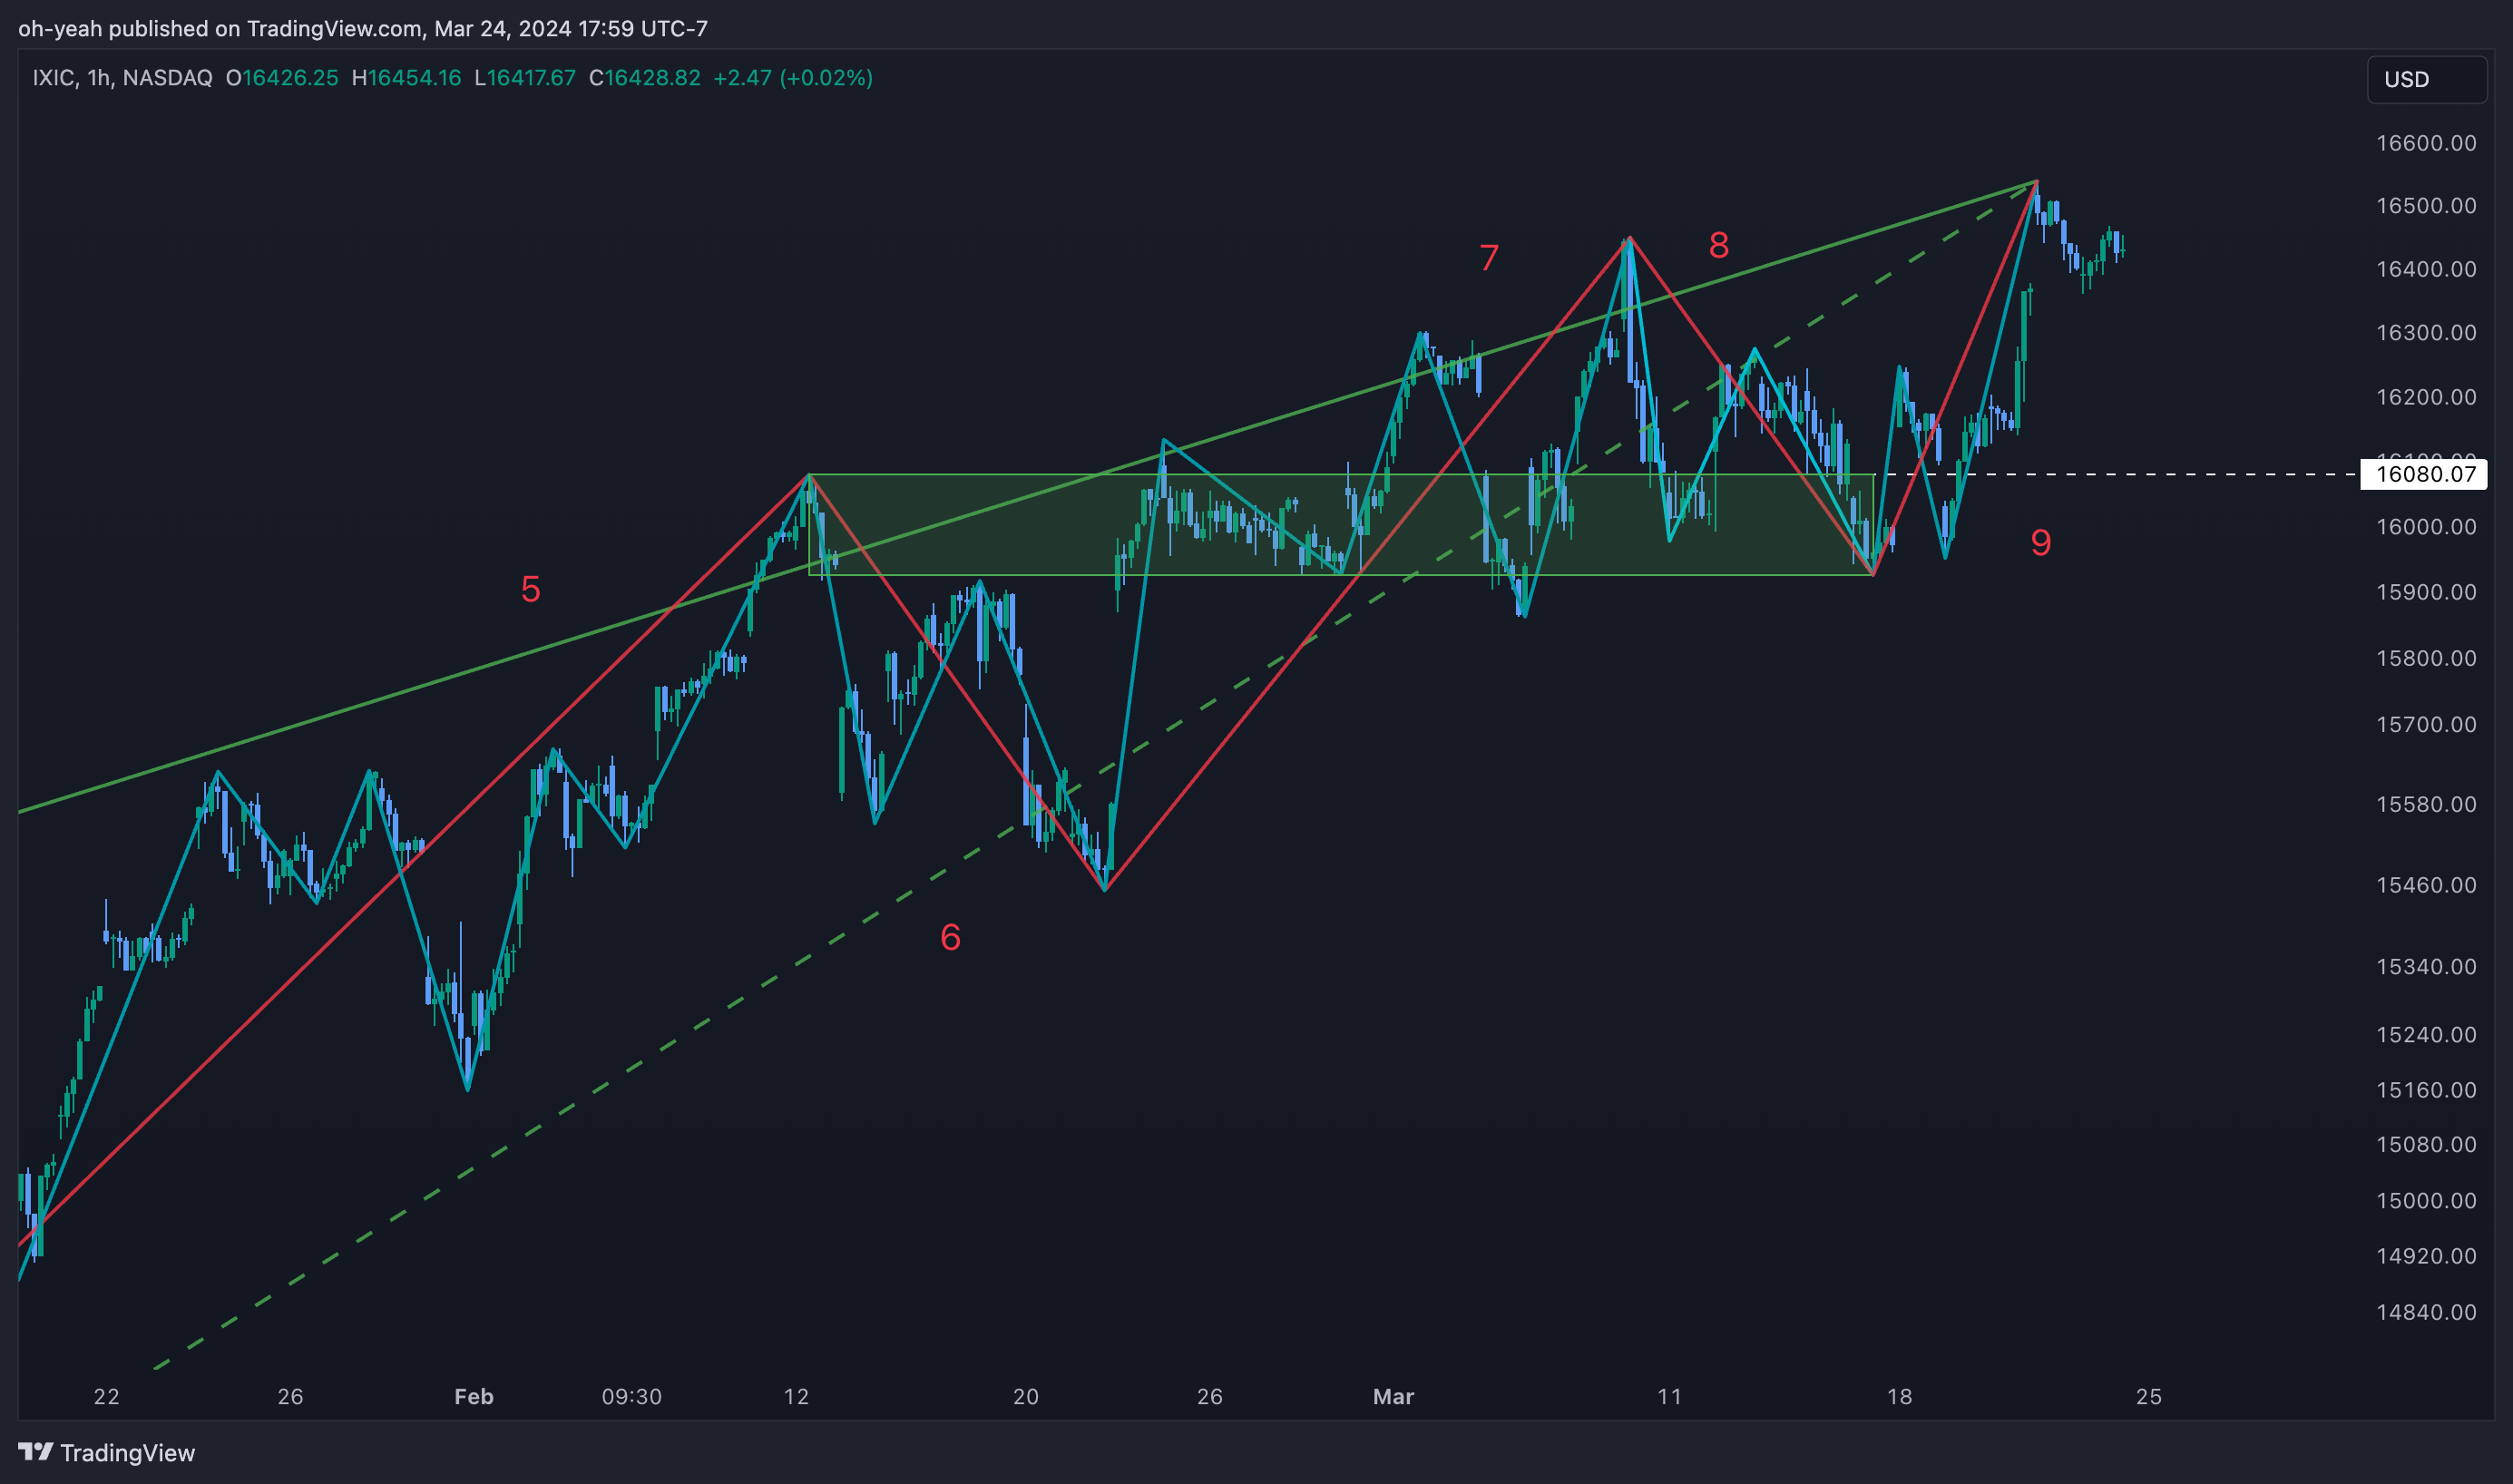Select the red wave label 6

pos(950,937)
